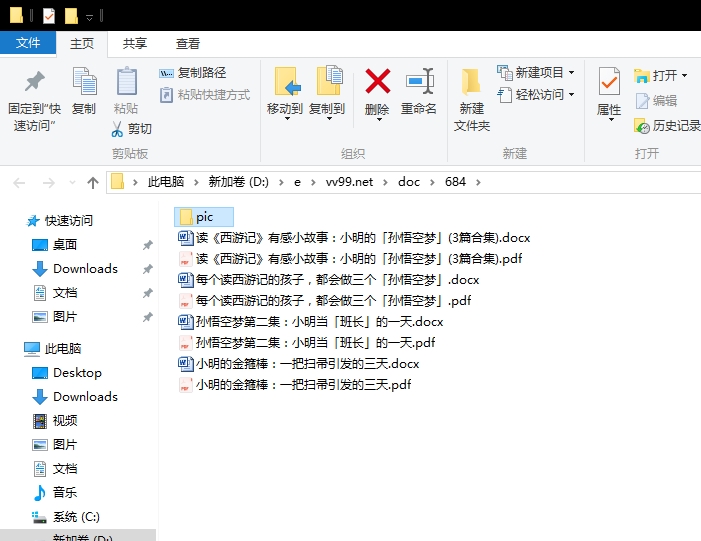Click the Properties (属性) checkmark icon
This screenshot has height=541, width=701.
point(609,81)
